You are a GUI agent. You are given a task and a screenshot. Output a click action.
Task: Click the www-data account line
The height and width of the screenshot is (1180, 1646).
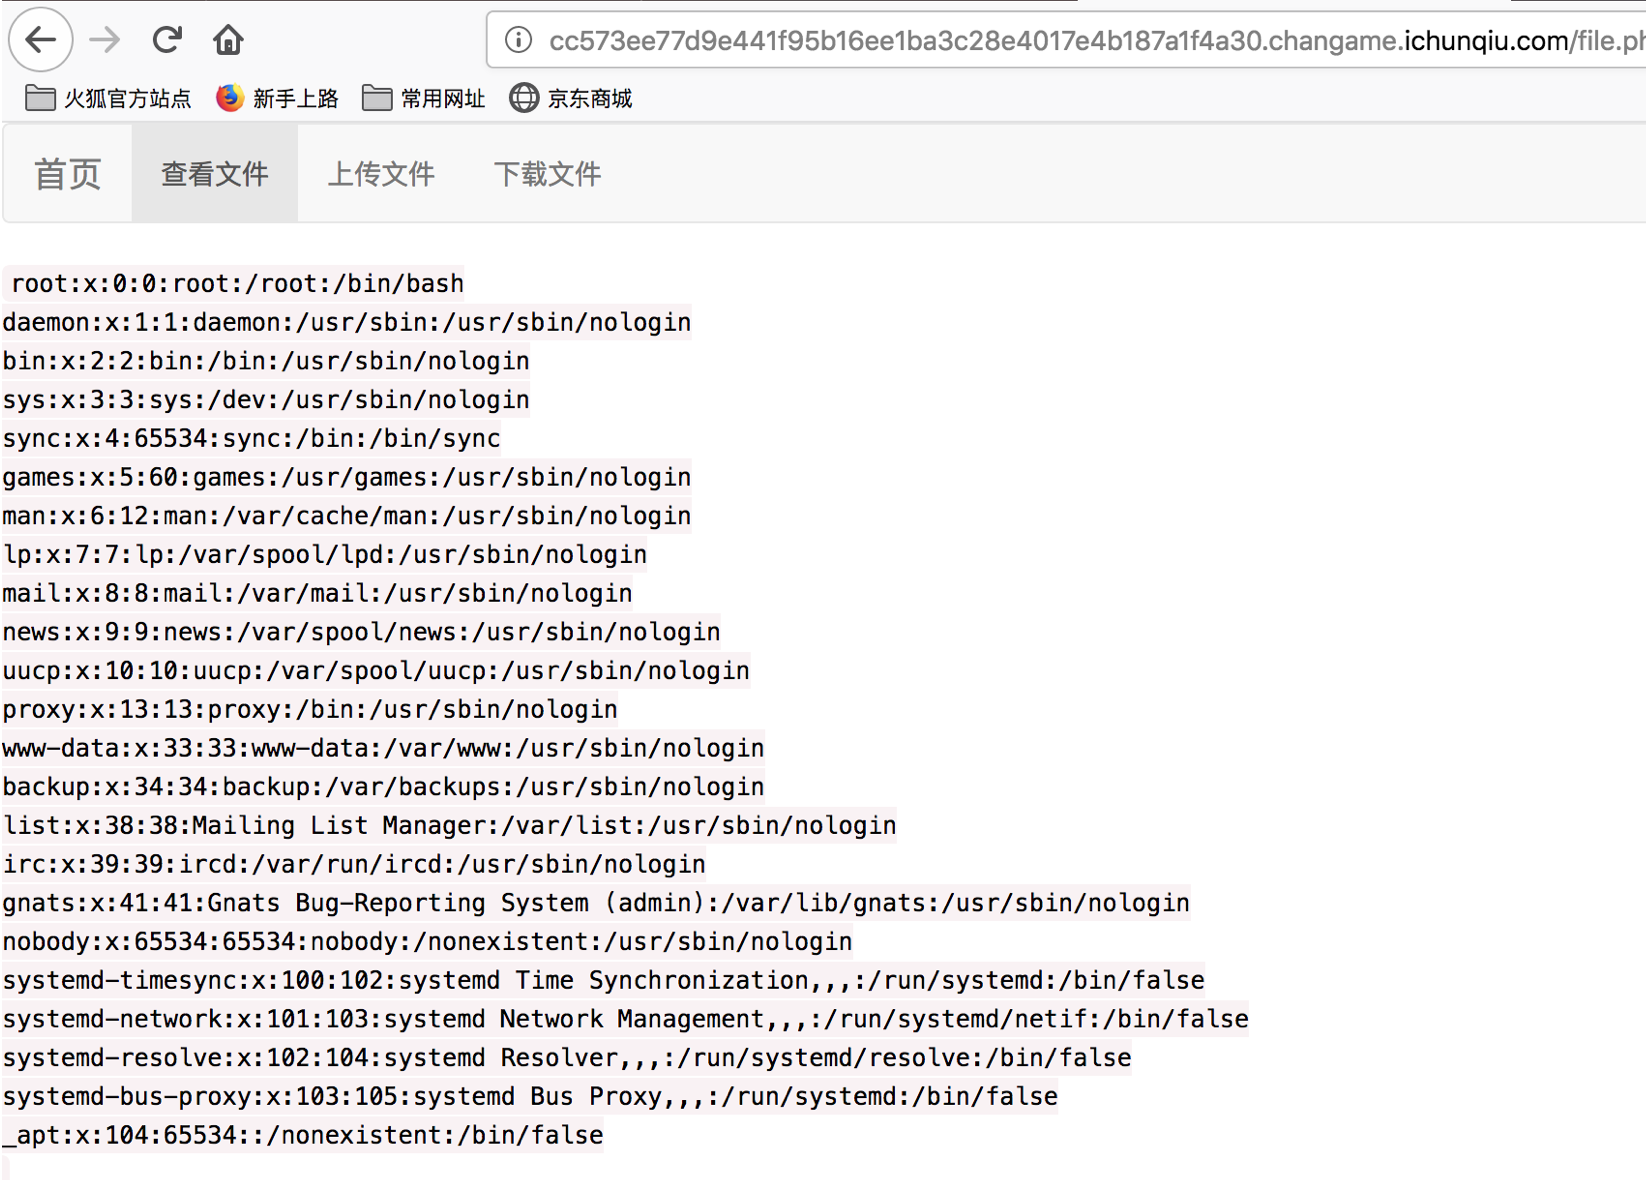(x=383, y=748)
